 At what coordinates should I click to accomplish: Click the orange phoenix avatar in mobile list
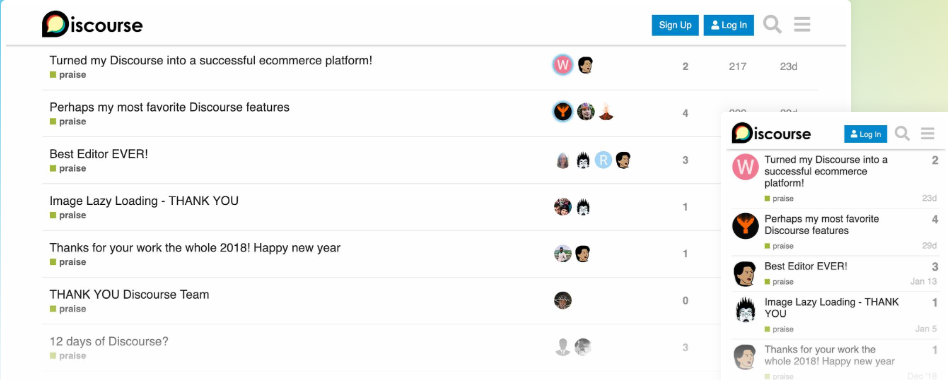click(x=745, y=226)
